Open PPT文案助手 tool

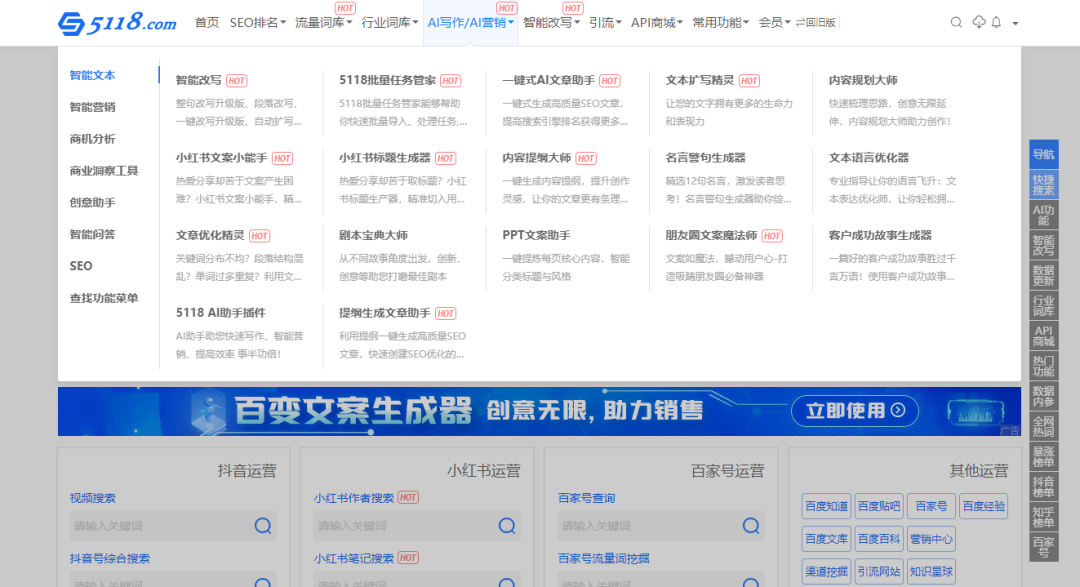coord(536,235)
